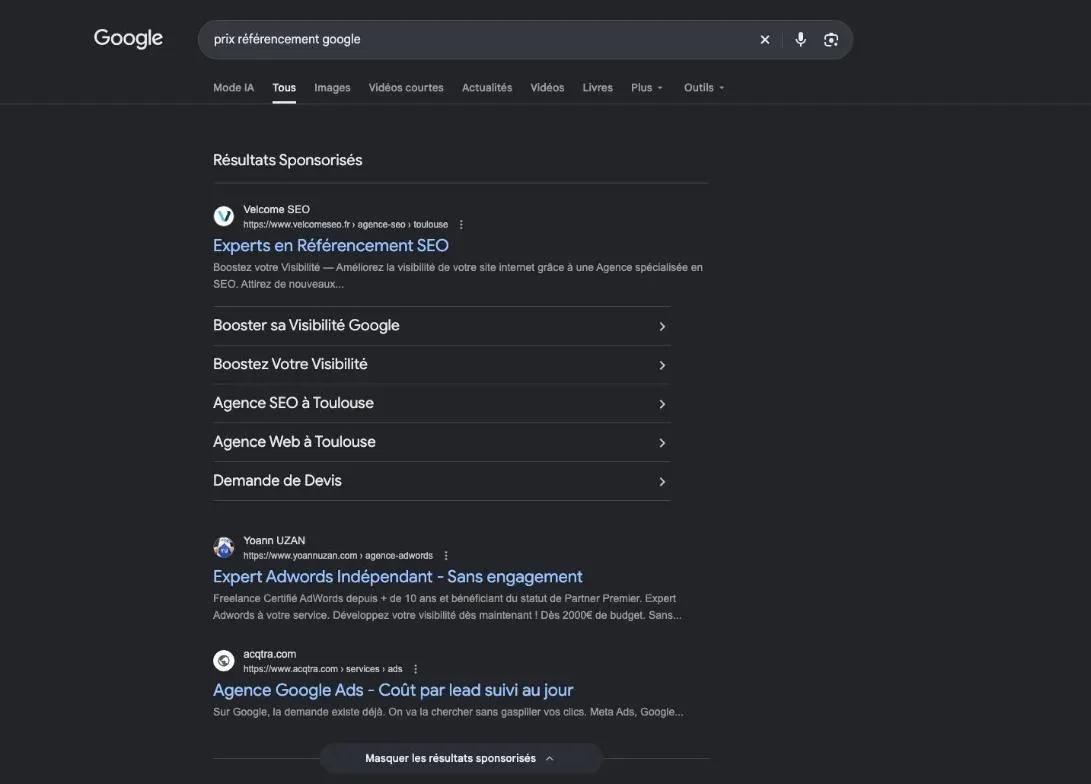Image resolution: width=1091 pixels, height=784 pixels.
Task: Click the acqtra.com advertiser name
Action: coord(269,654)
